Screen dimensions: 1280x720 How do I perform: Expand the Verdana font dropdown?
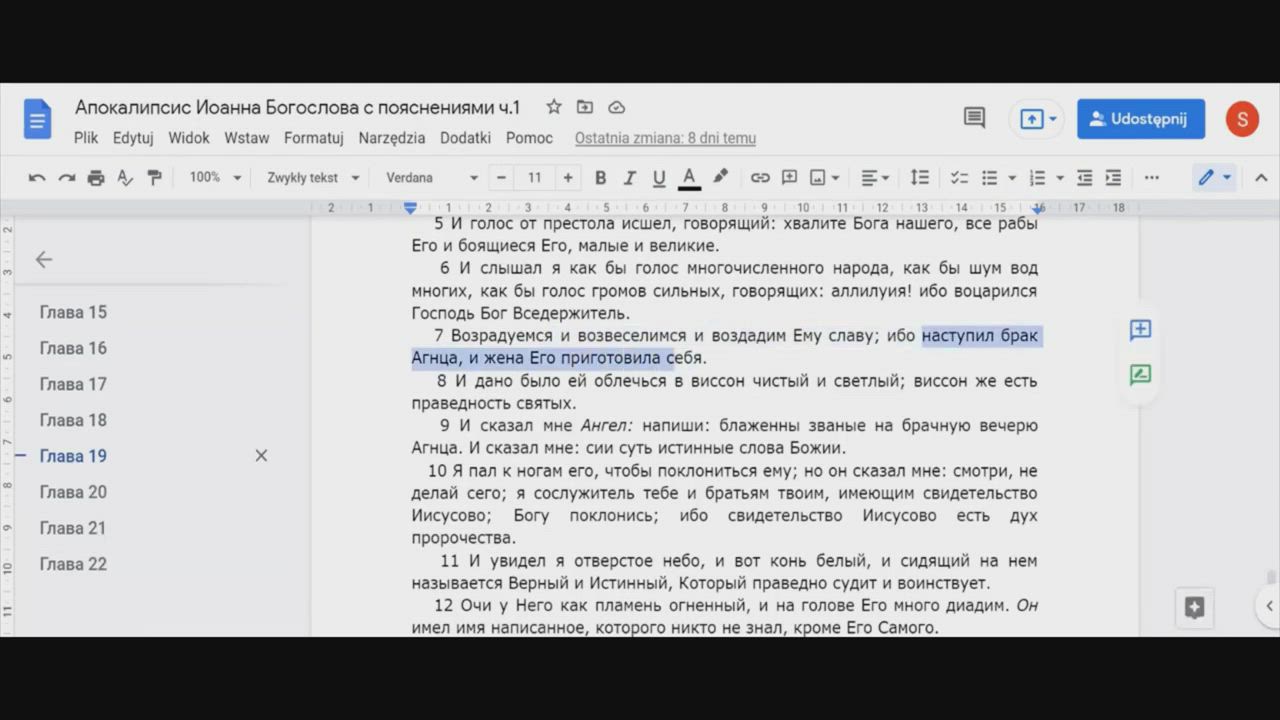tap(432, 178)
